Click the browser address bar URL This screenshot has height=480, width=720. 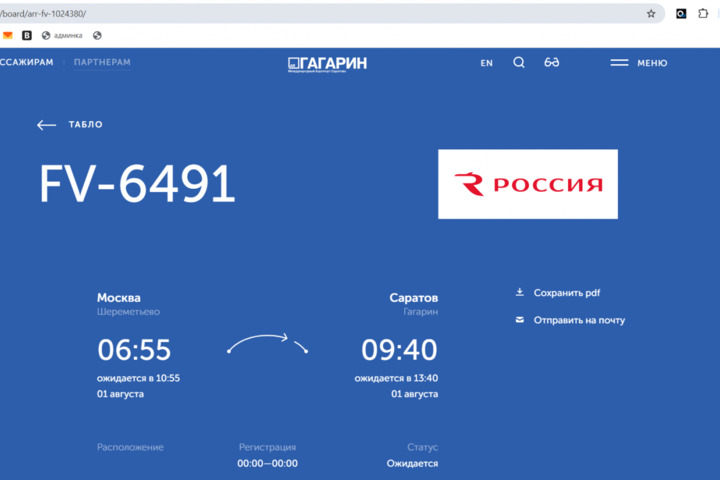(44, 14)
